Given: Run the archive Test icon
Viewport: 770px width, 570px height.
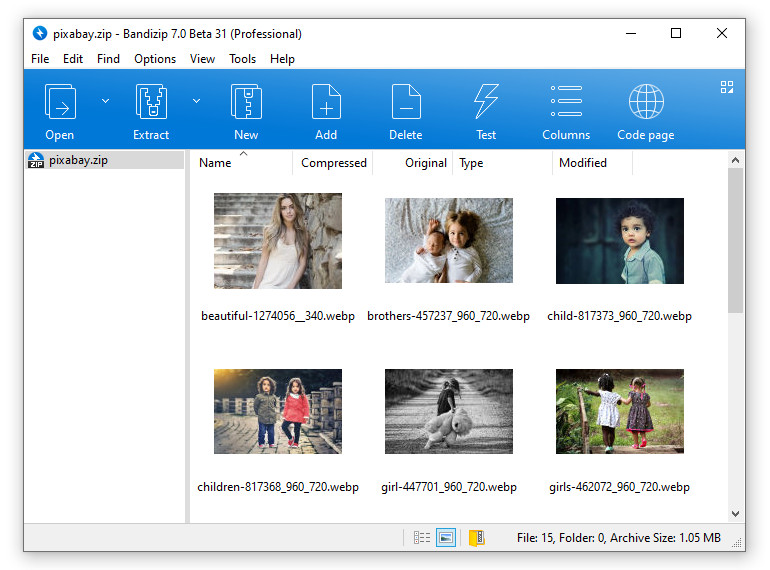Looking at the screenshot, I should (486, 102).
